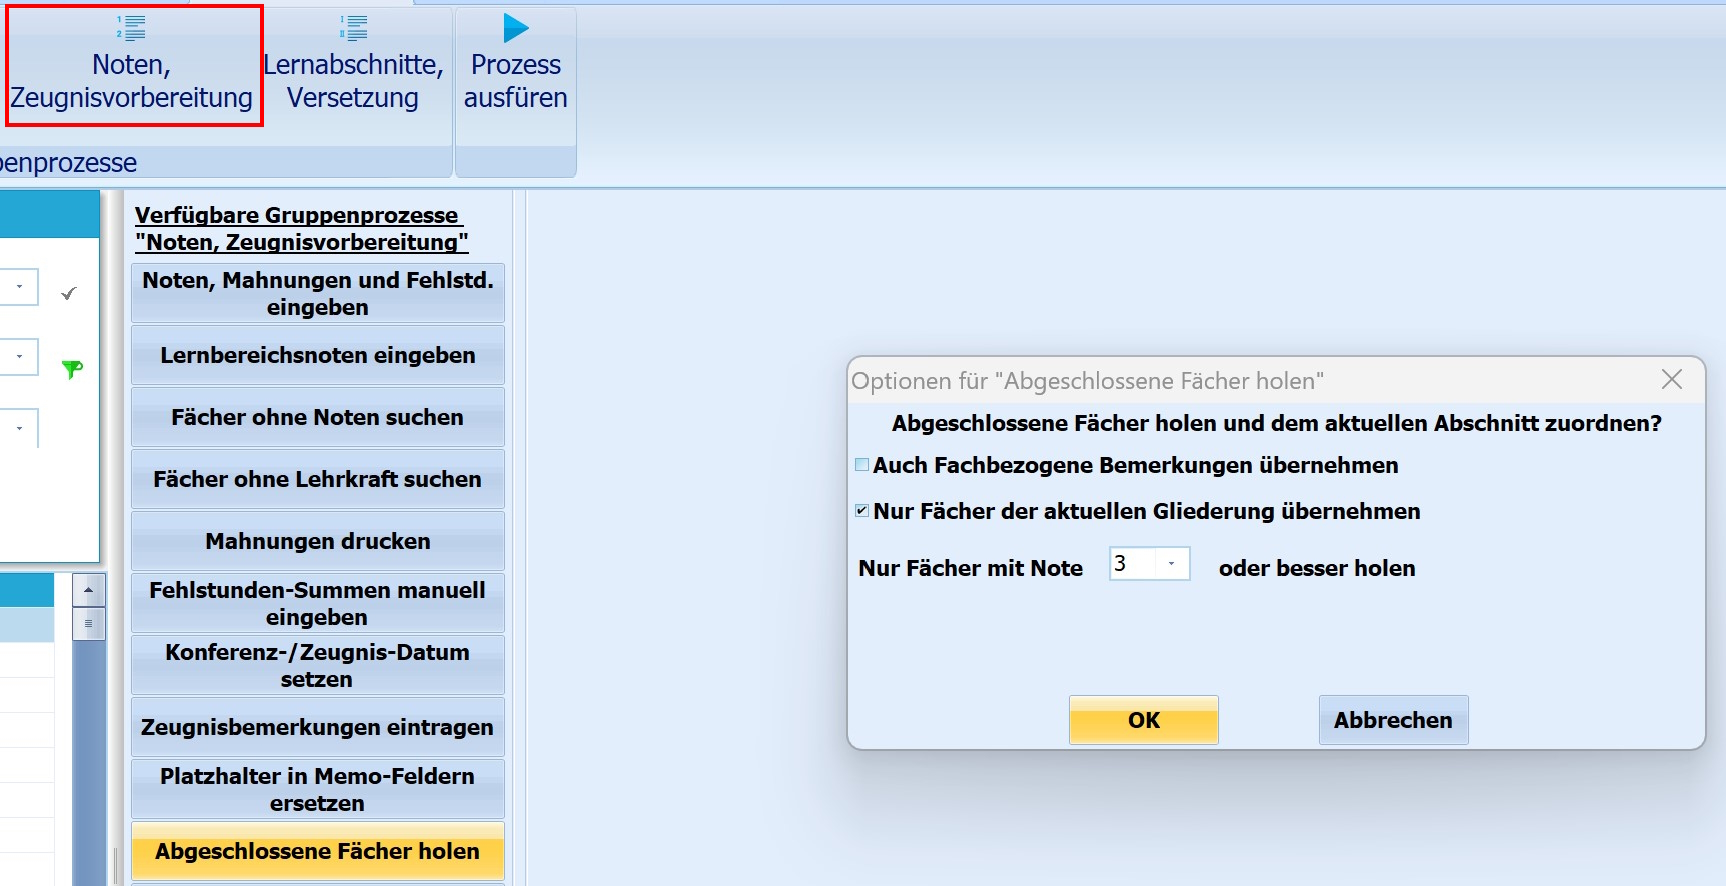Screen dimensions: 1726x886
Task: Click the green filter funnel icon
Action: click(x=72, y=369)
